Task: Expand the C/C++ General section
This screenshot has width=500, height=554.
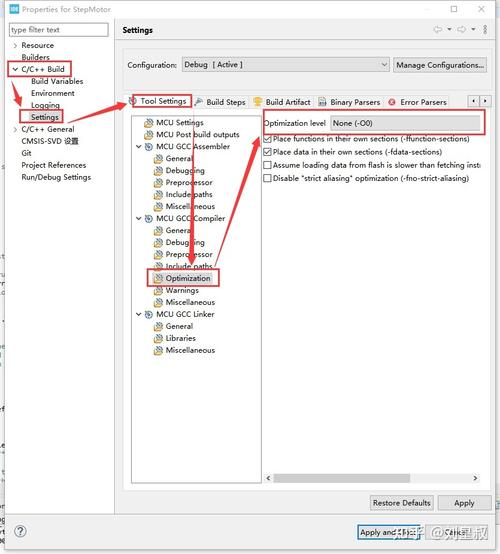Action: pos(15,129)
